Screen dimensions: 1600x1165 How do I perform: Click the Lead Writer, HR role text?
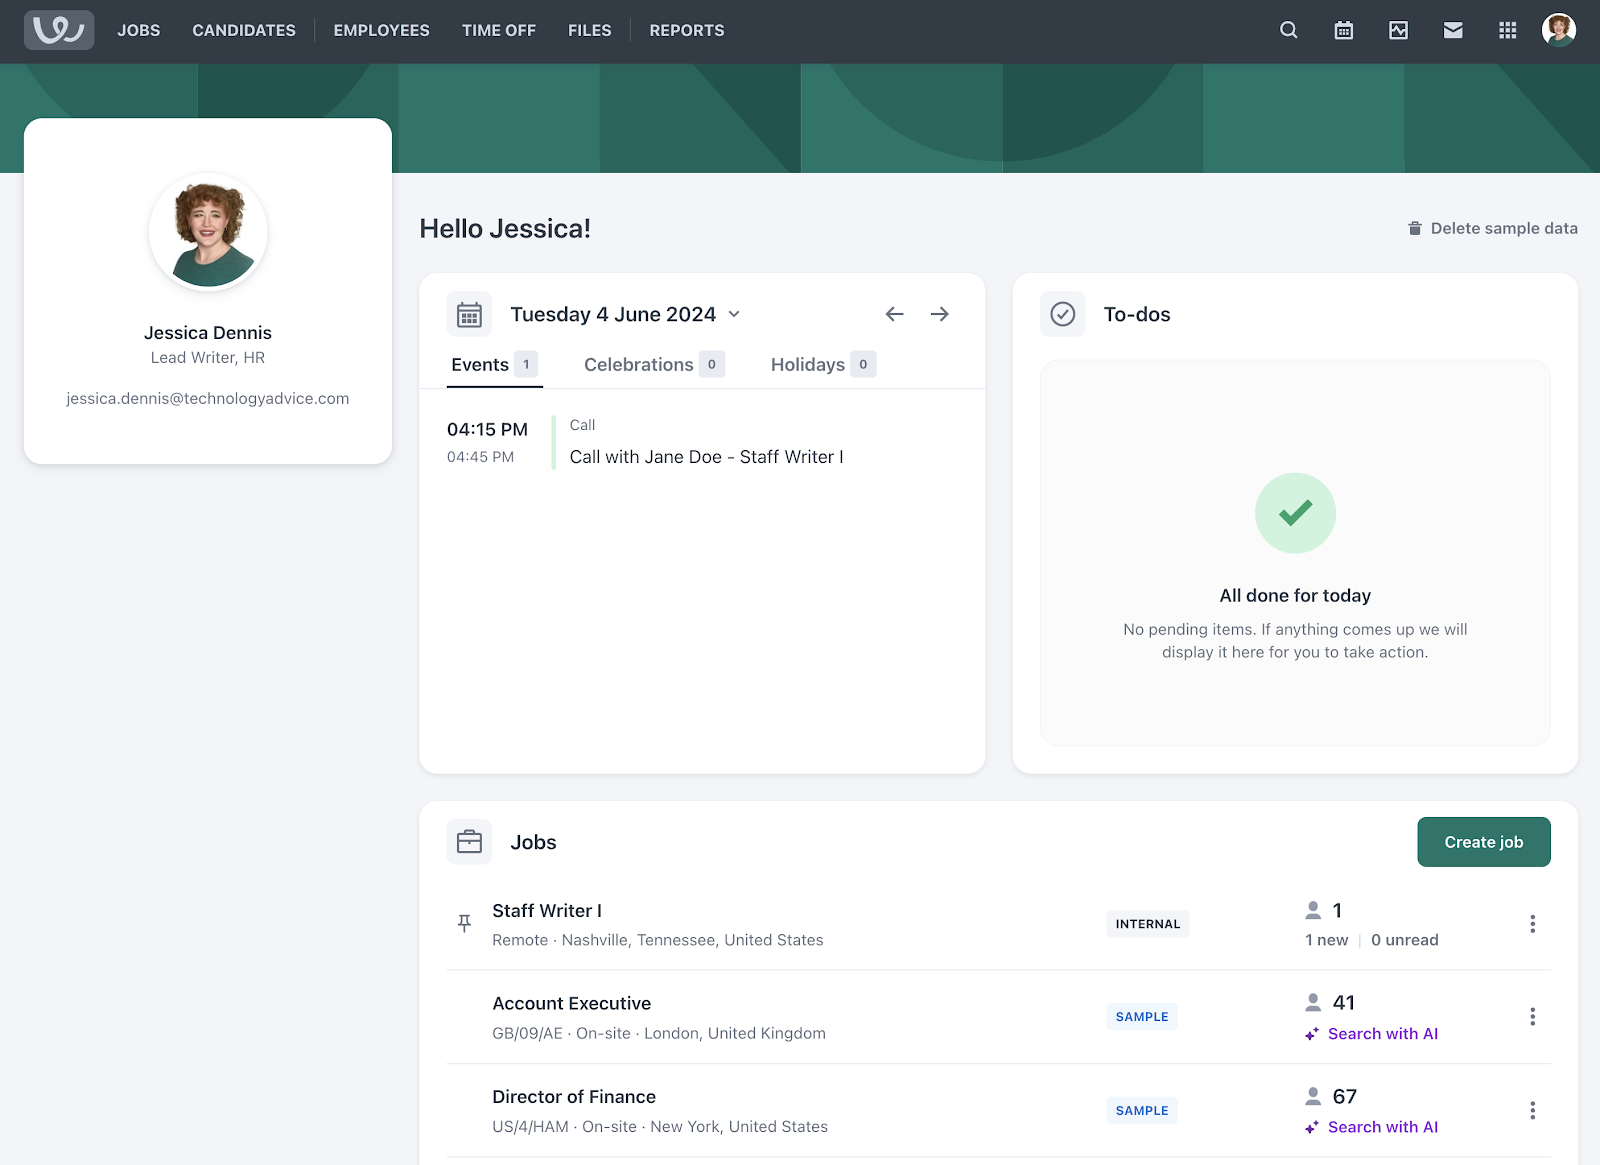pyautogui.click(x=208, y=358)
